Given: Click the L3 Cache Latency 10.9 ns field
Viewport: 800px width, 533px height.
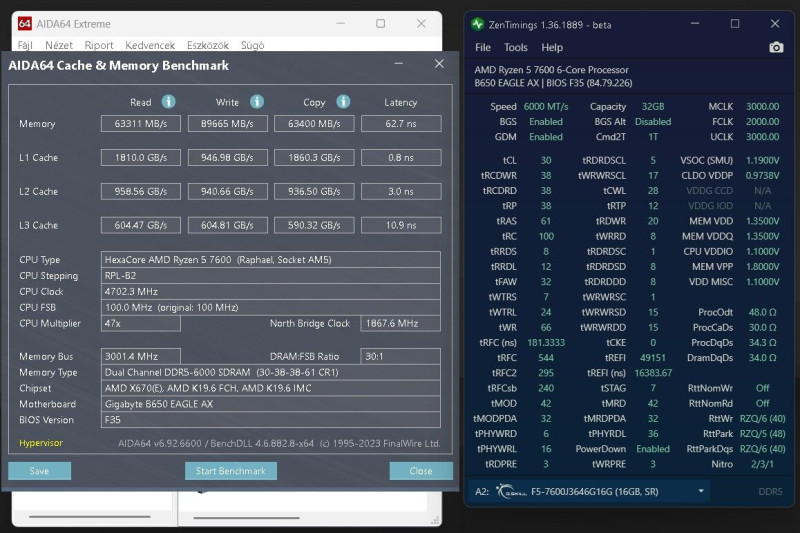Looking at the screenshot, I should click(x=401, y=225).
